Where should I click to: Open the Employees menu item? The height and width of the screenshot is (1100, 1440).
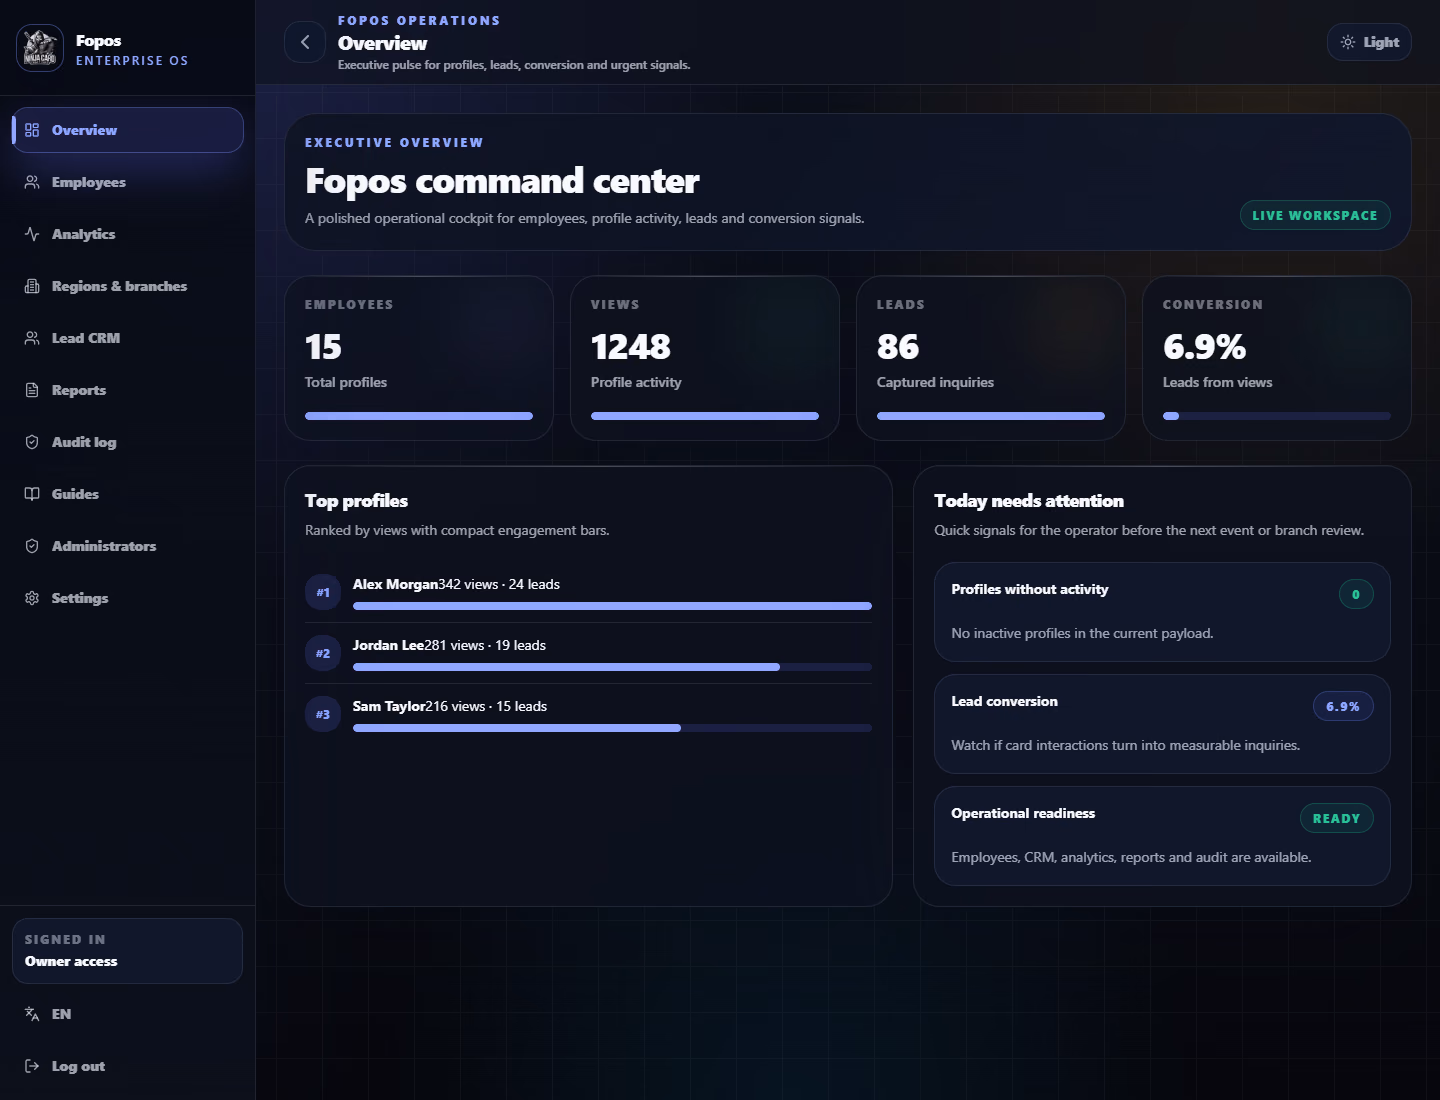[x=127, y=182]
